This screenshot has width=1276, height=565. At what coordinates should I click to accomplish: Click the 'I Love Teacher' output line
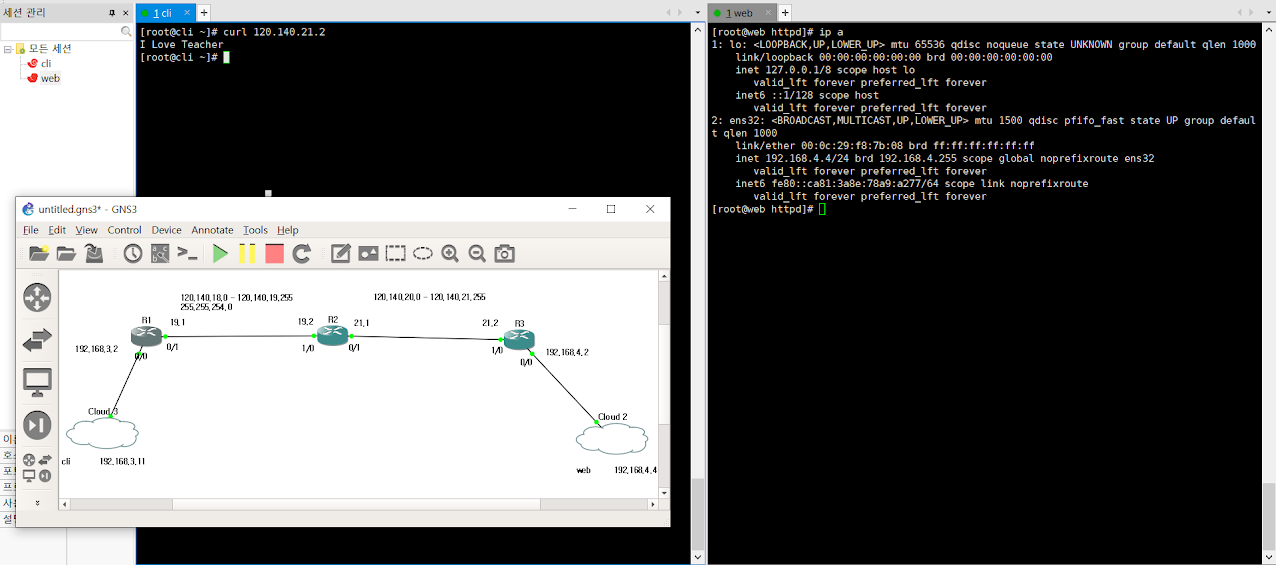click(x=182, y=45)
